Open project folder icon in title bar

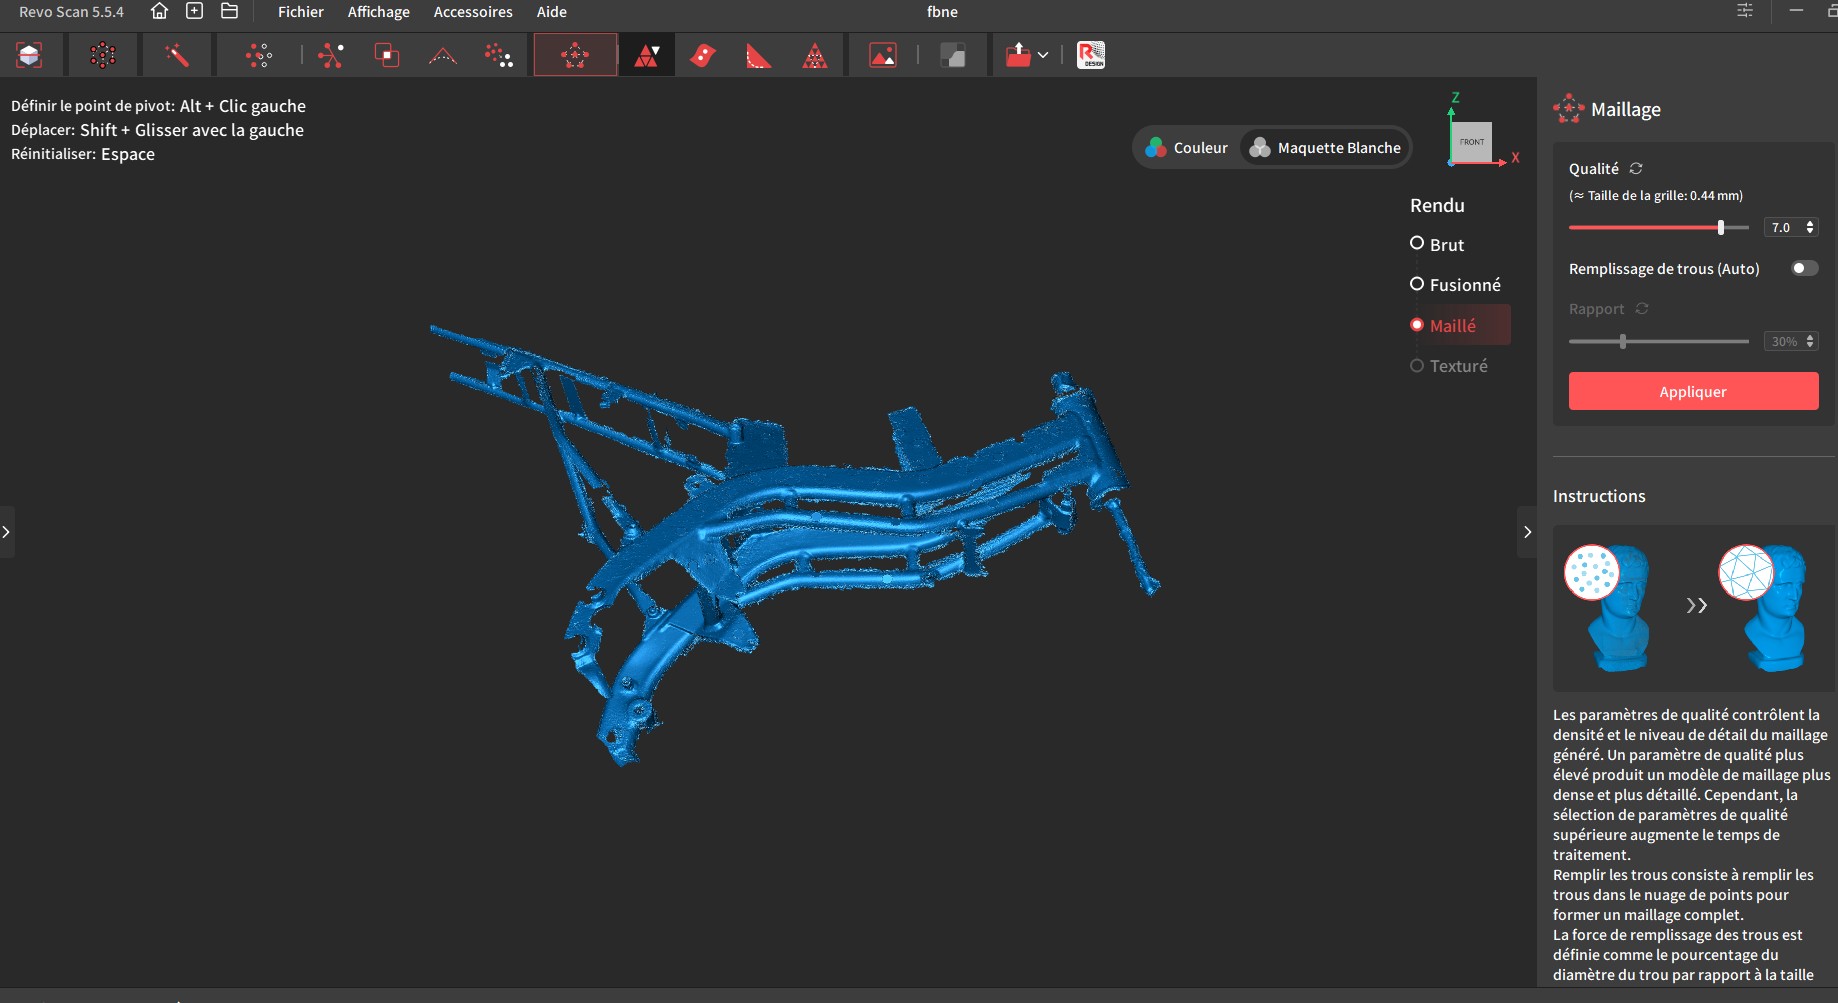pyautogui.click(x=229, y=12)
